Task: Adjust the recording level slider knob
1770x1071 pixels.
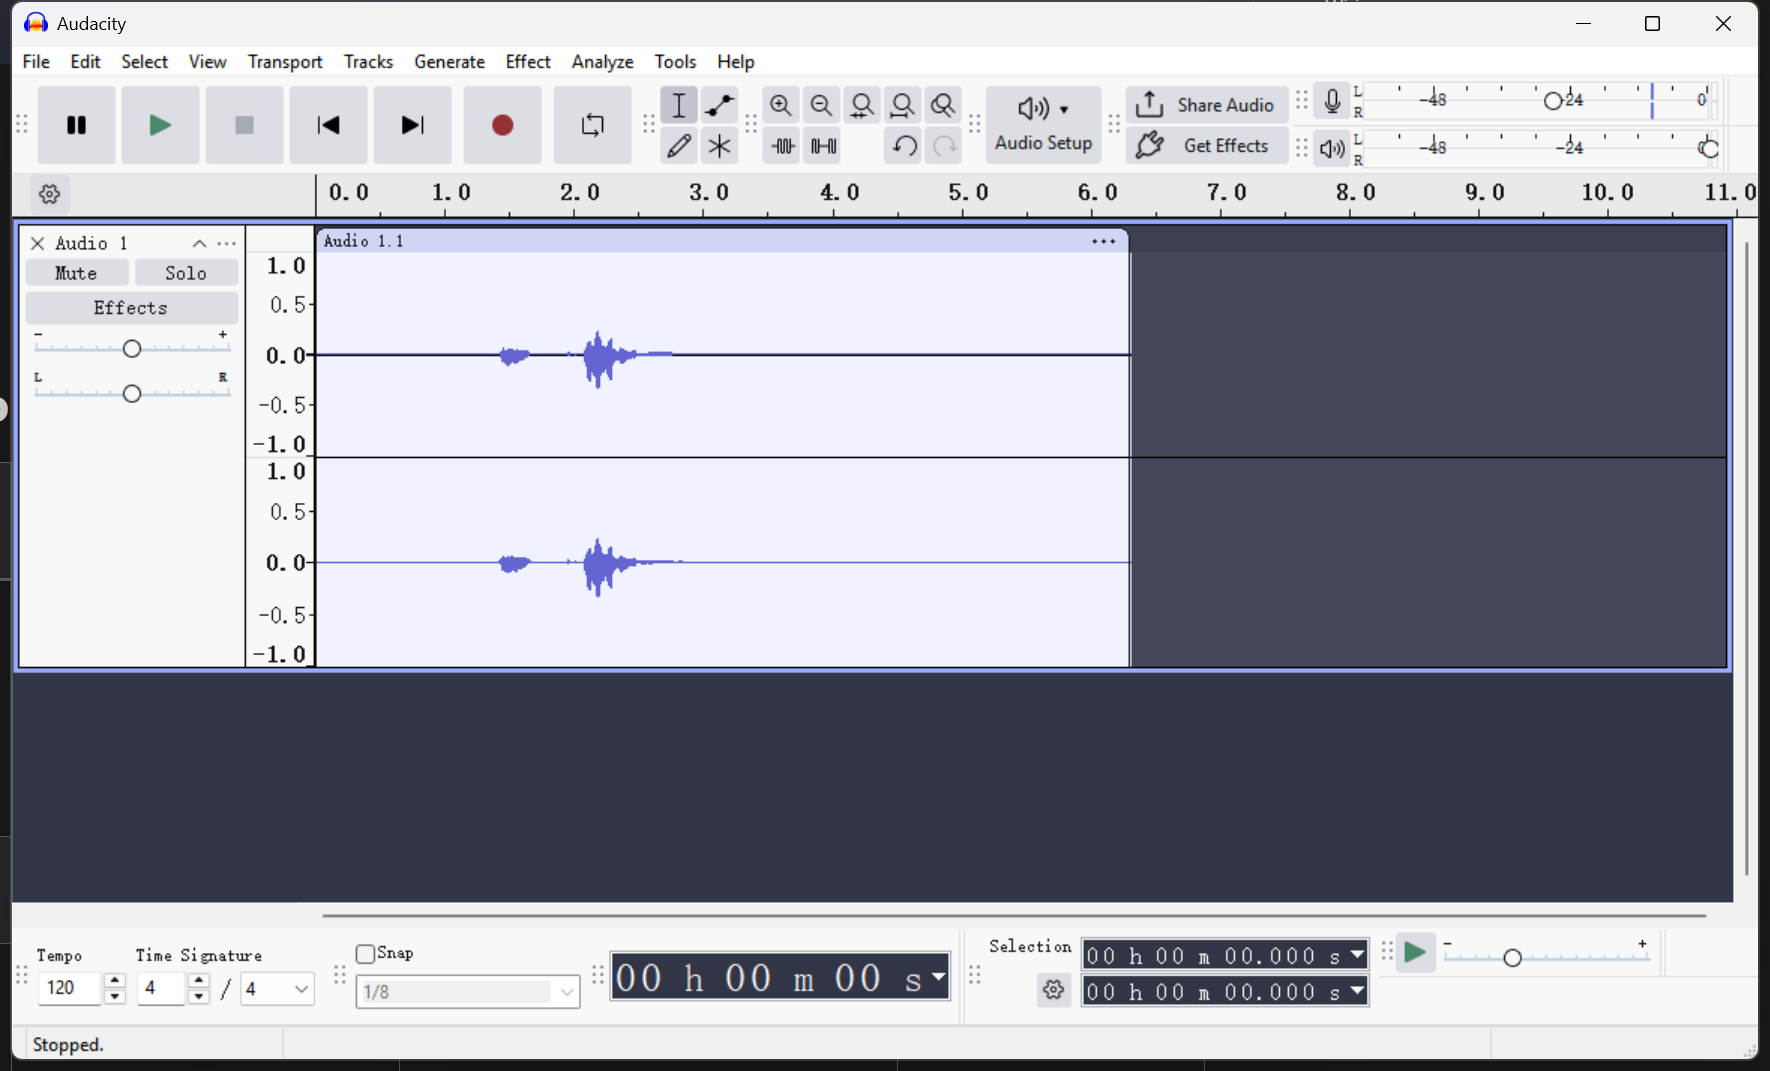Action: 1553,101
